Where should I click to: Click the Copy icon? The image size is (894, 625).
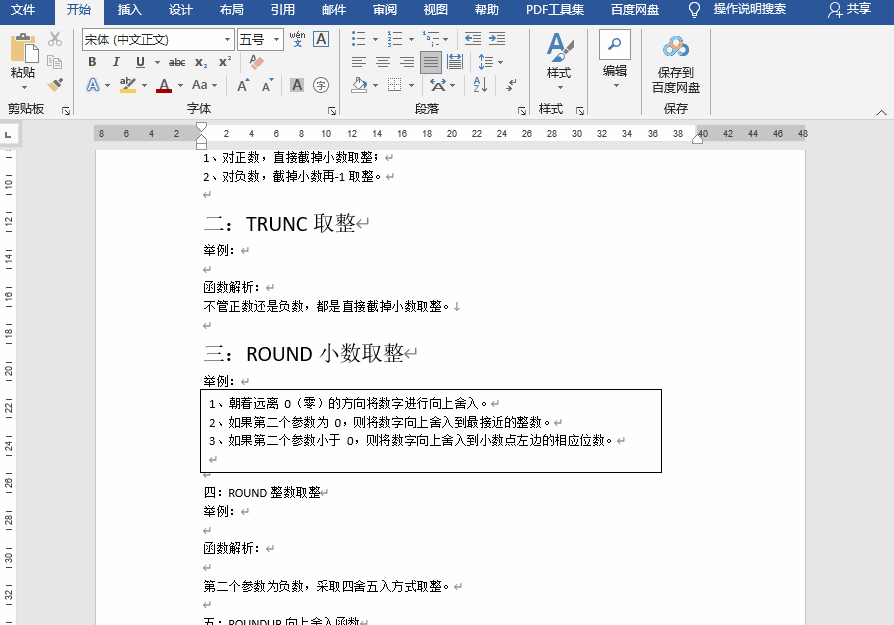[55, 62]
